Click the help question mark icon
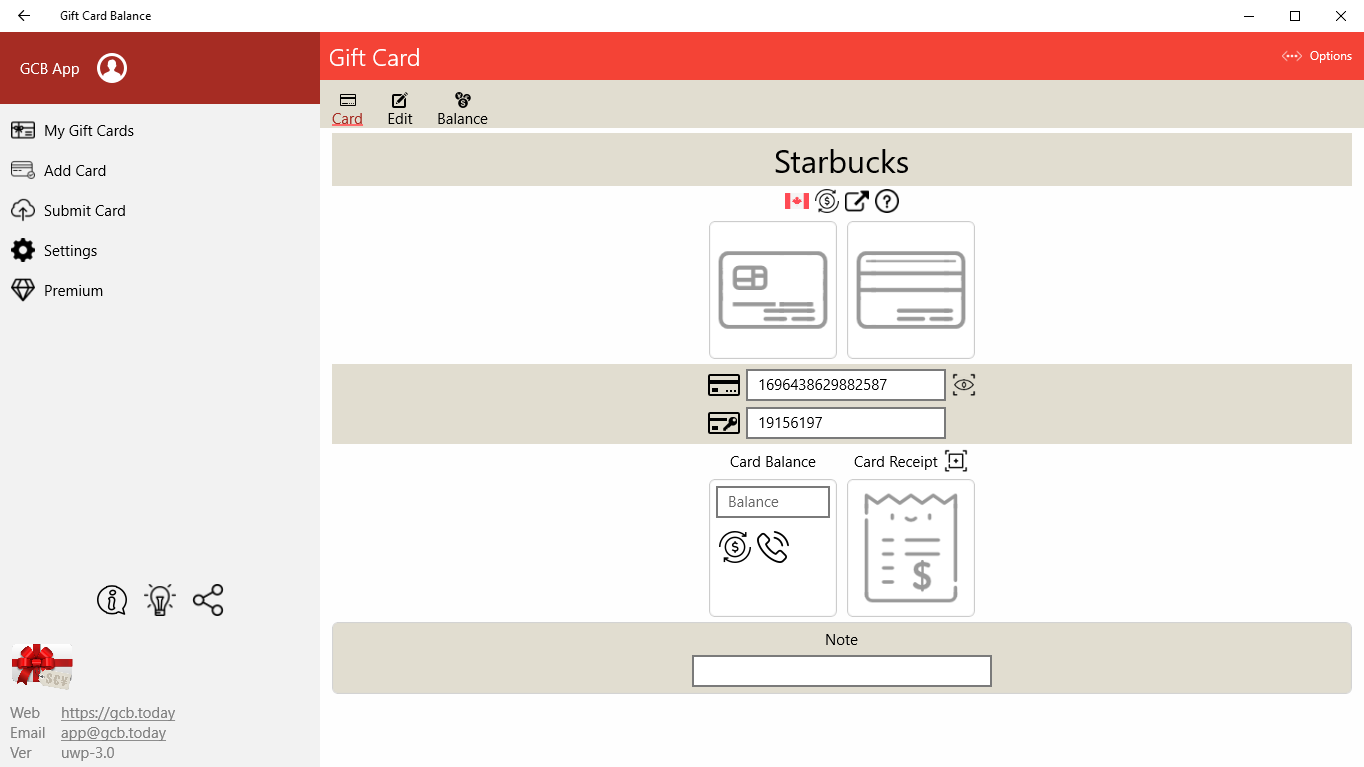Screen dimensions: 1364x767 [887, 201]
